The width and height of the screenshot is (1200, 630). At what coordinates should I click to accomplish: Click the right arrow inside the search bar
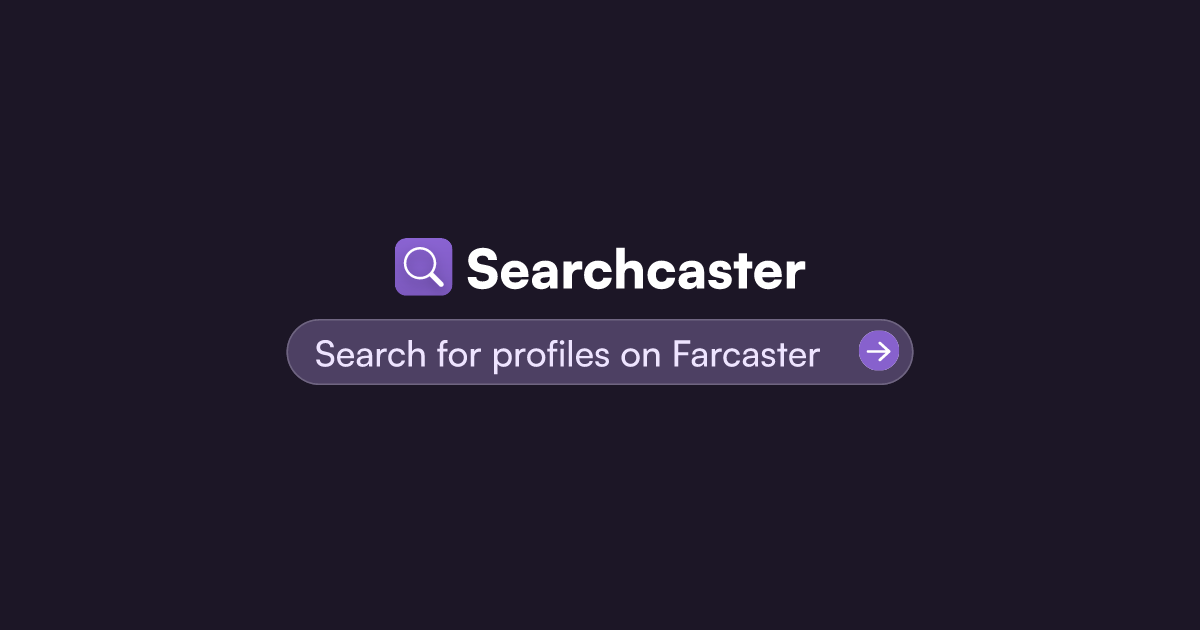pos(879,351)
